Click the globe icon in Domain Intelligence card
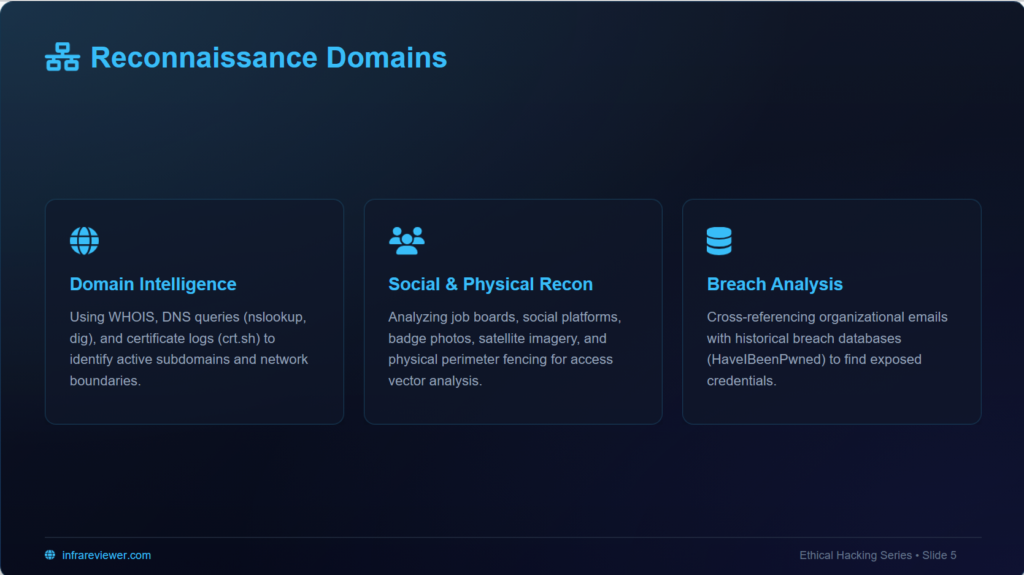 (x=84, y=240)
